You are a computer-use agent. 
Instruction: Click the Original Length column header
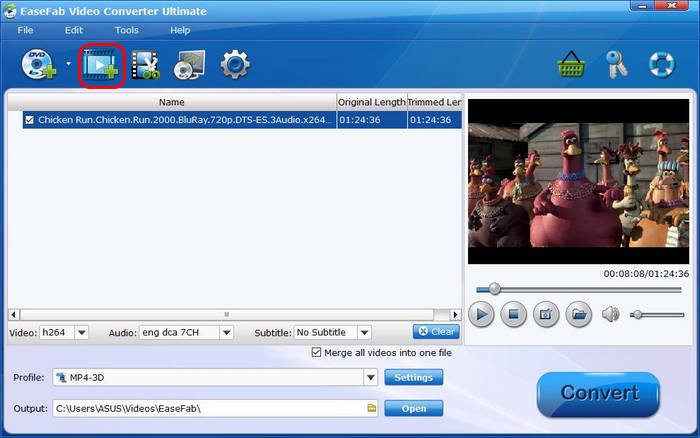click(x=371, y=102)
